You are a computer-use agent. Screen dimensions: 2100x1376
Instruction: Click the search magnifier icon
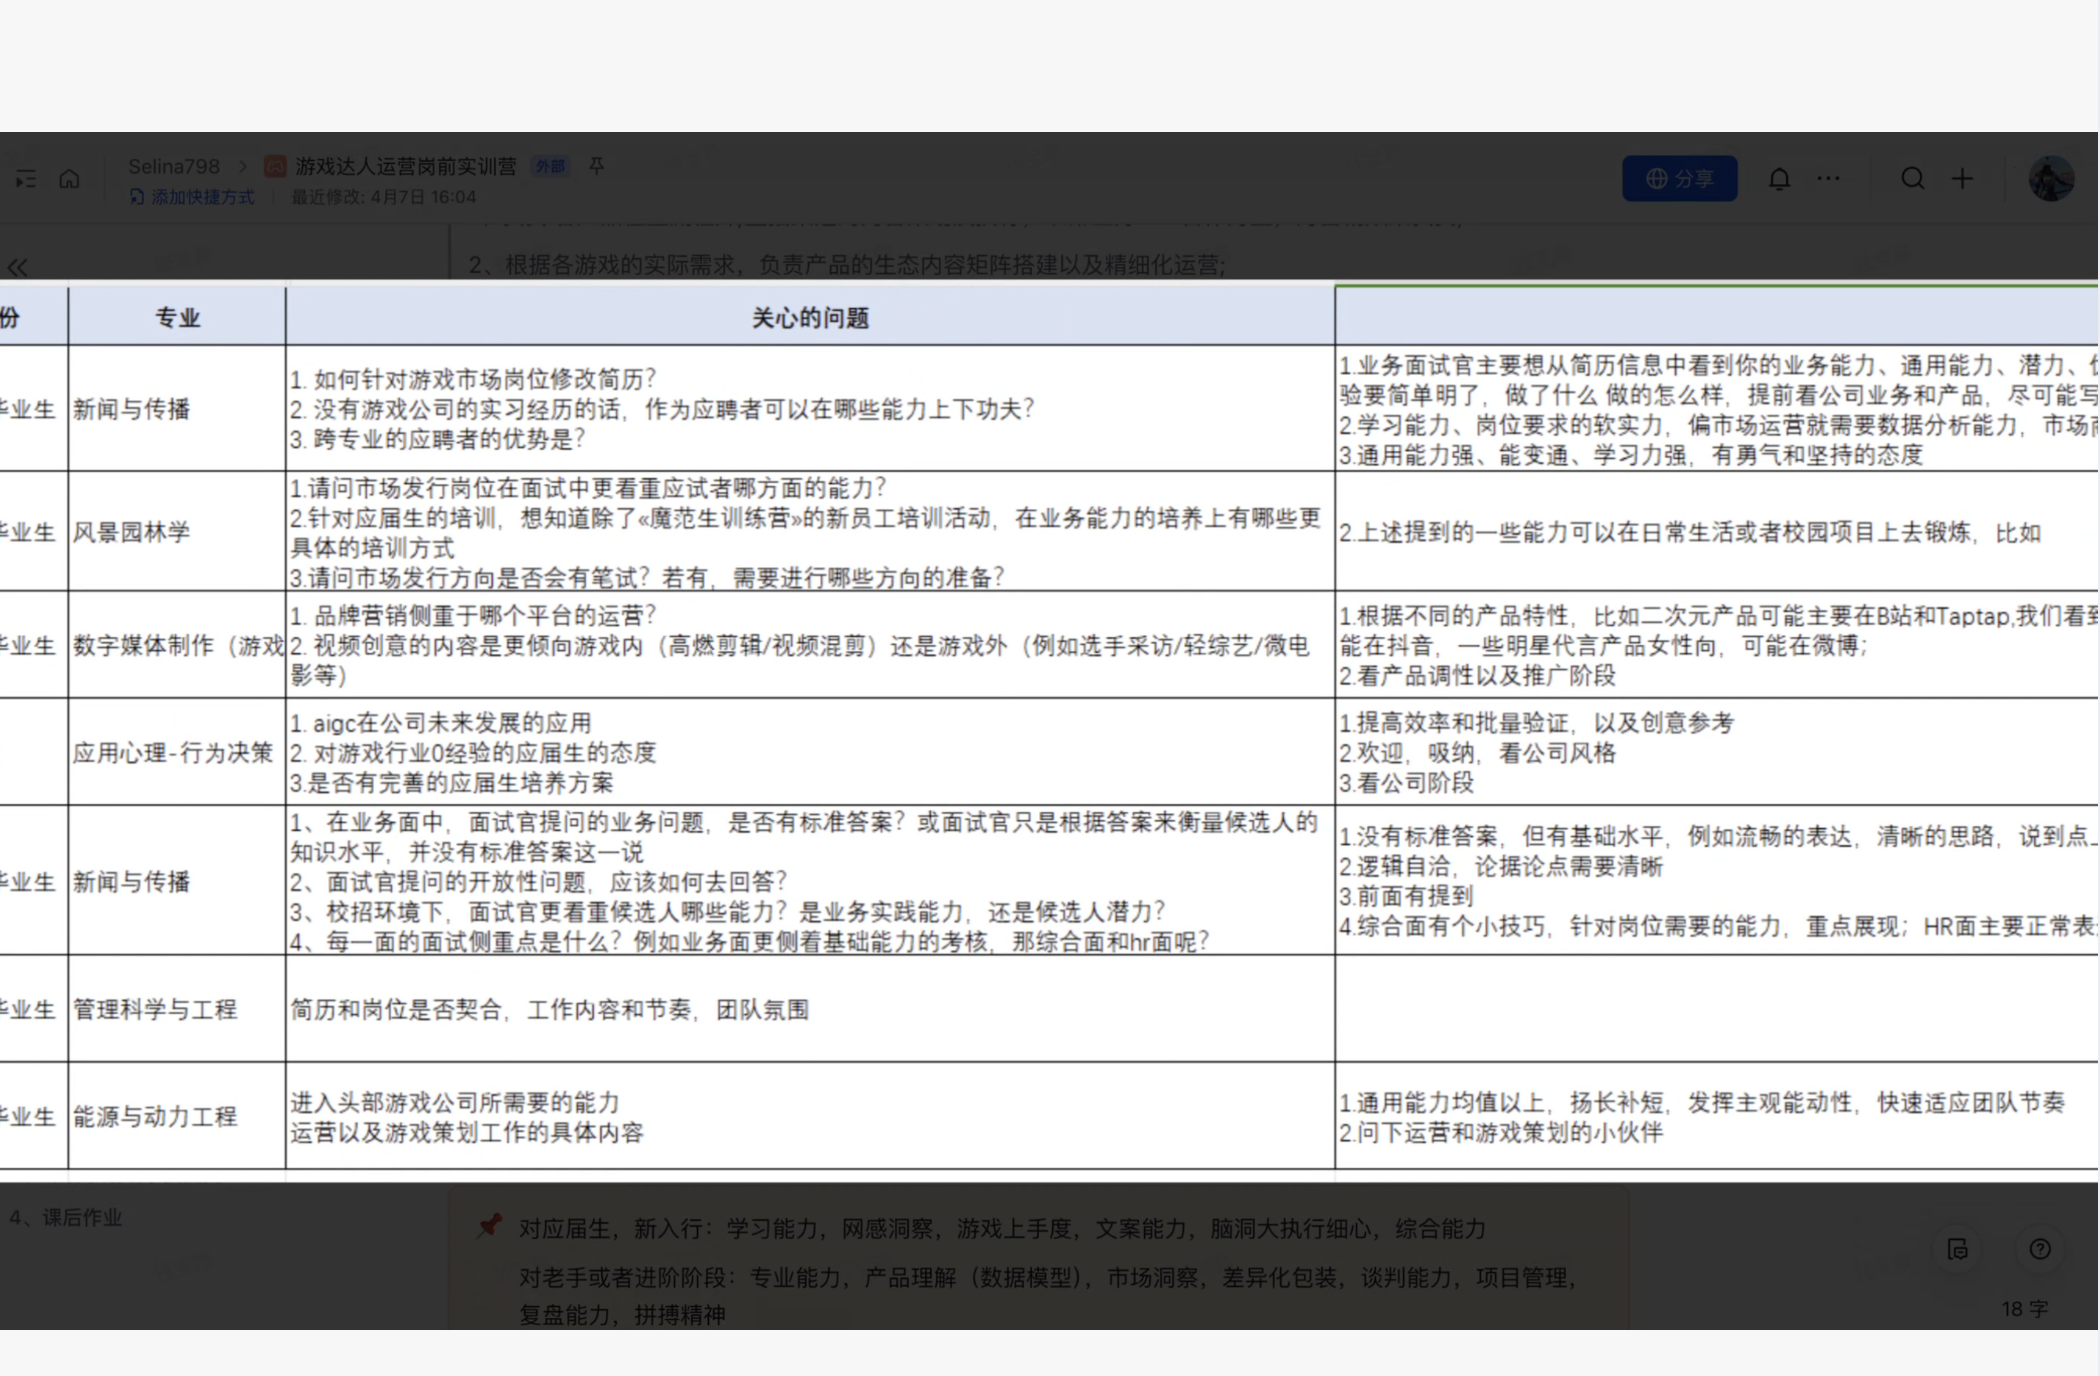click(1912, 179)
